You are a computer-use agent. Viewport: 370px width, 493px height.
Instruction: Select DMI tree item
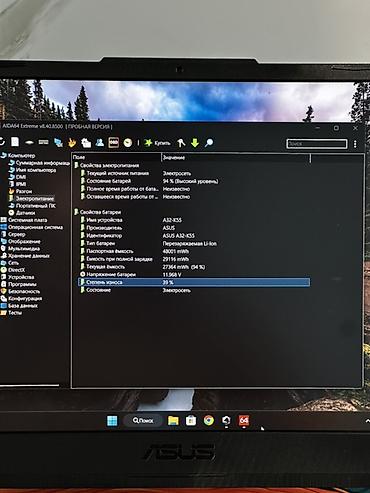coord(17,177)
